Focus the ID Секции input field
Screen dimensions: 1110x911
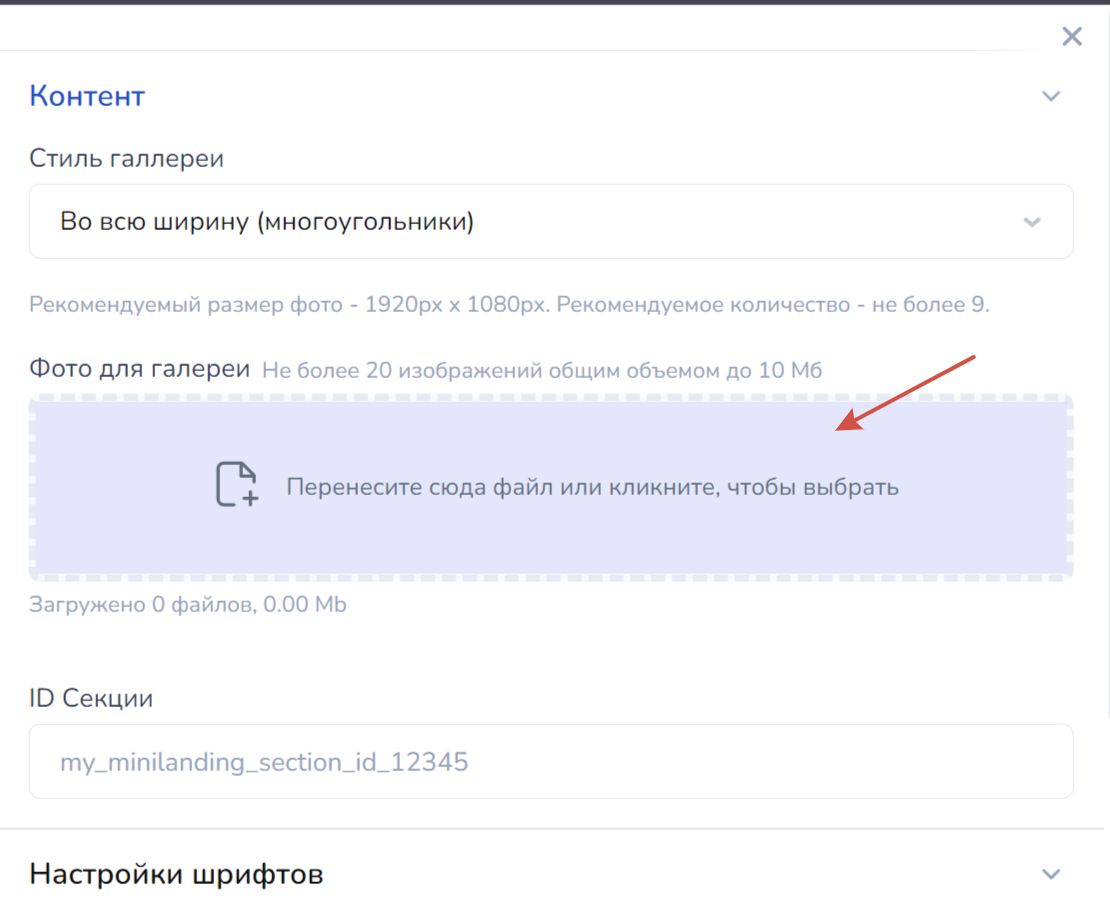pos(550,762)
